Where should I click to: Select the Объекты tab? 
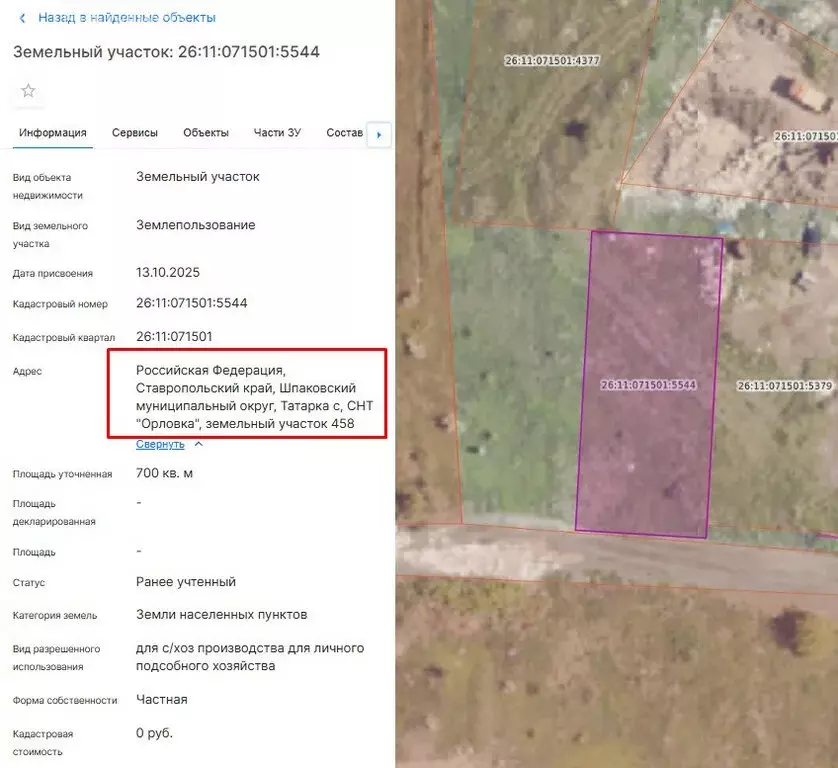click(x=206, y=133)
